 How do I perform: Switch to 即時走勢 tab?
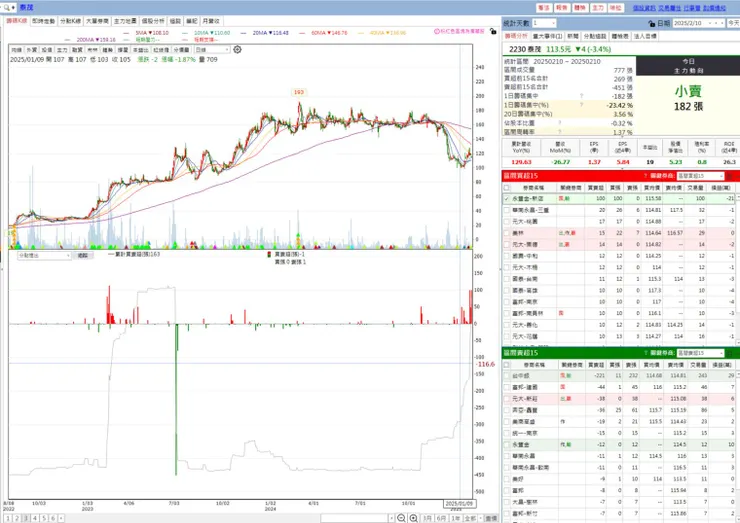(x=43, y=21)
